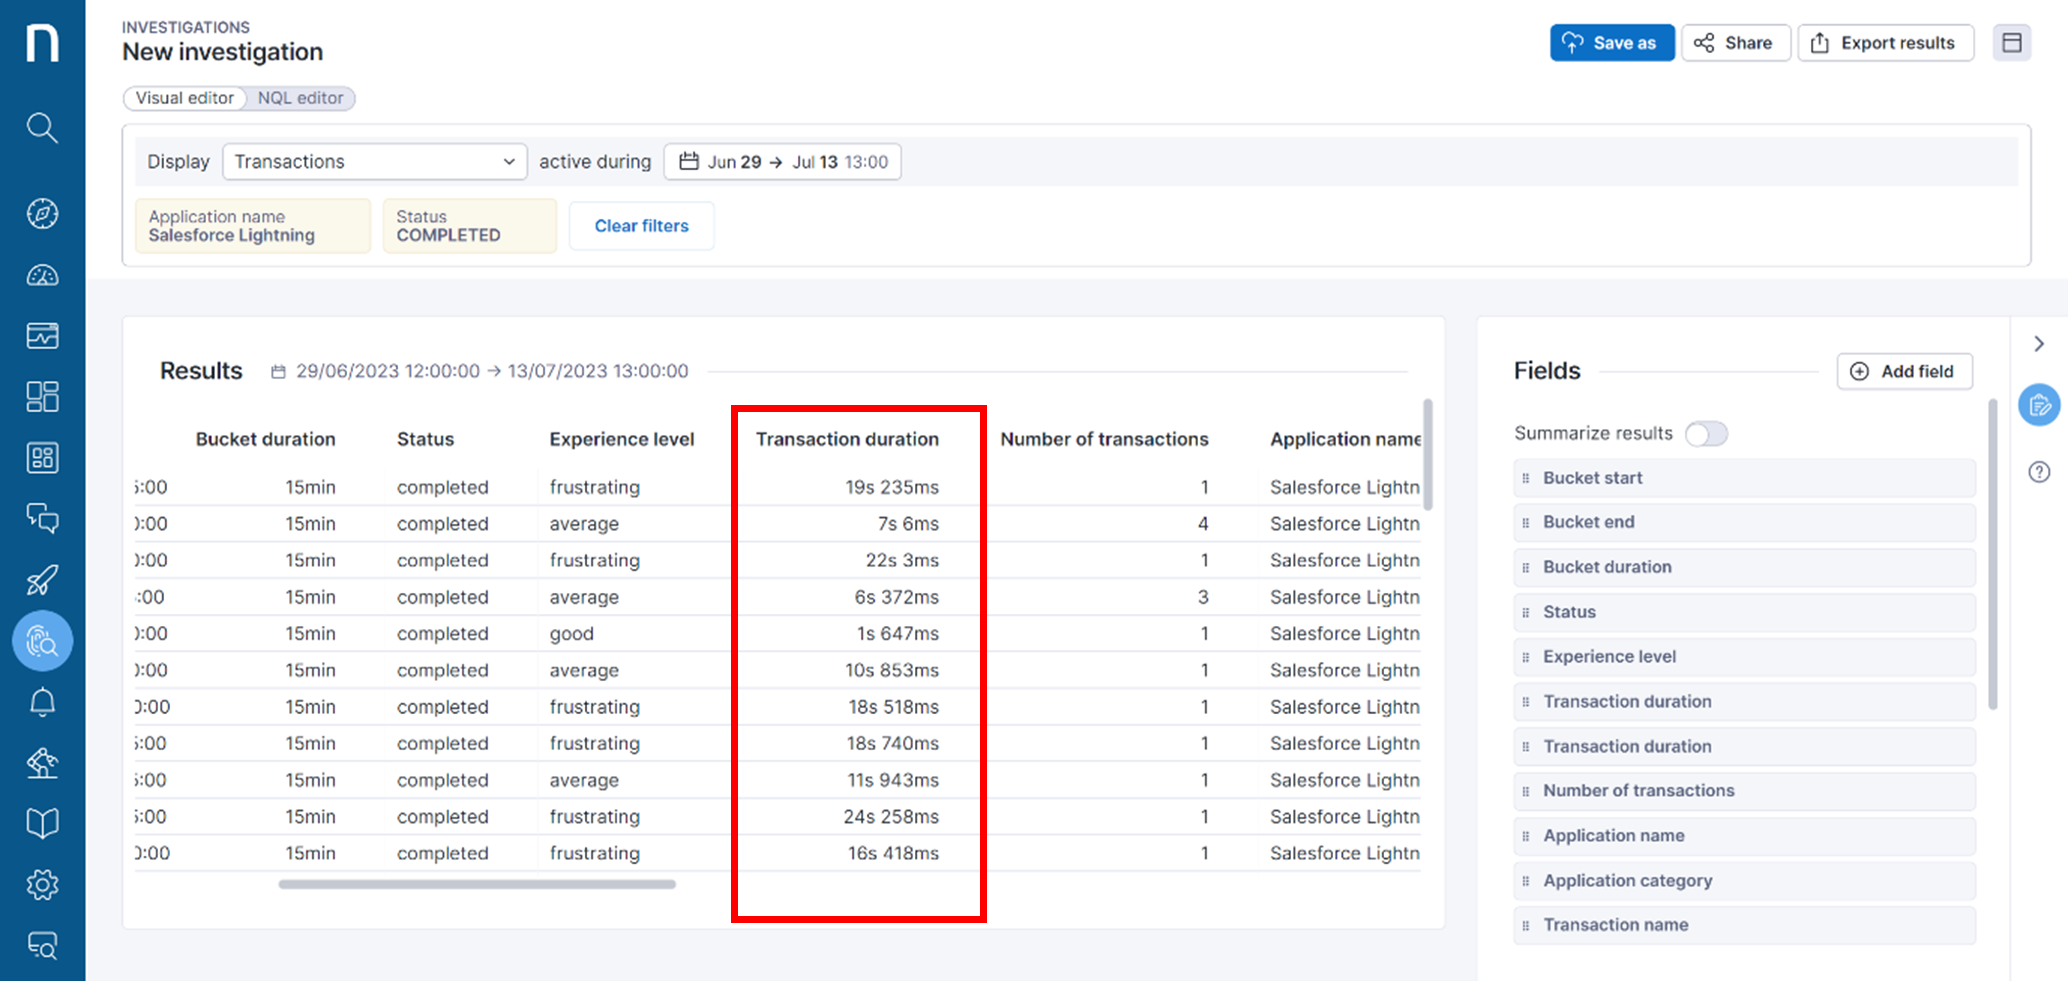This screenshot has height=981, width=2068.
Task: Select the Visual editor tab
Action: click(x=184, y=98)
